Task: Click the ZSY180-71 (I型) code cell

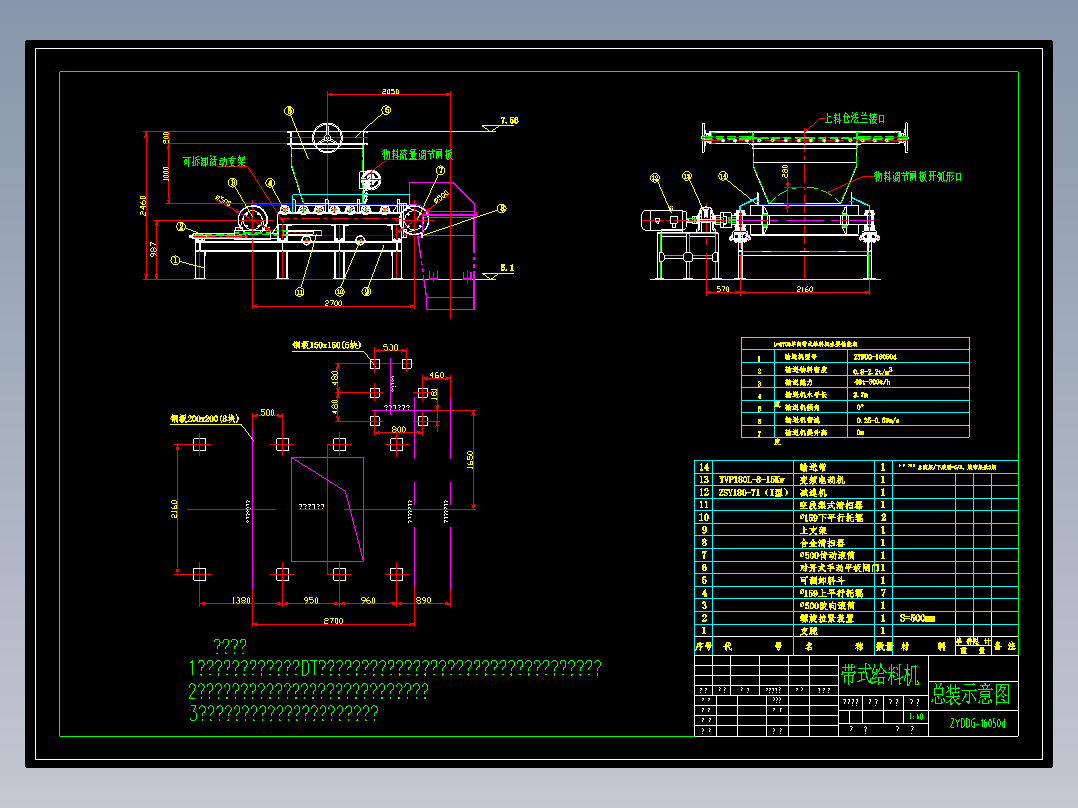Action: point(754,492)
